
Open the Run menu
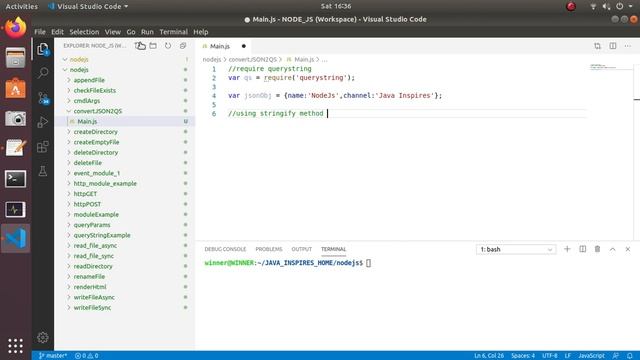(147, 32)
